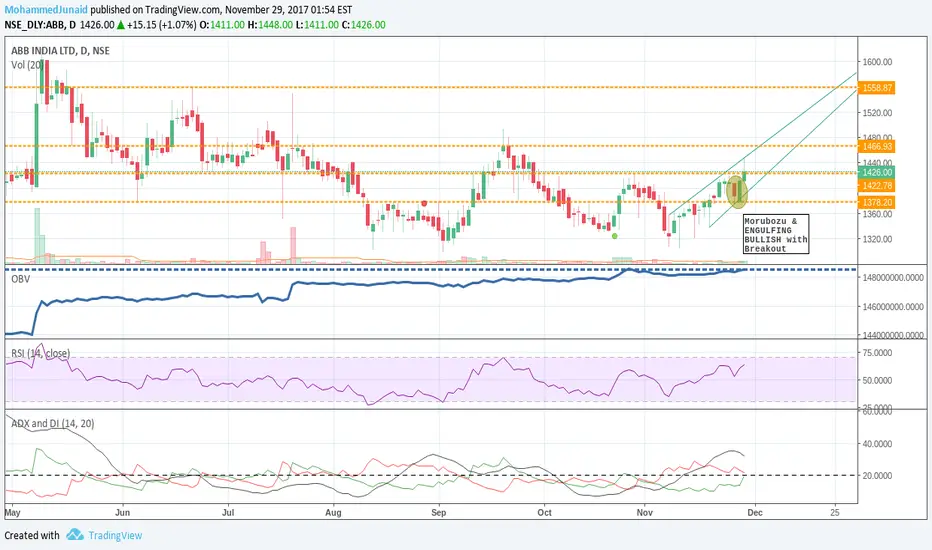
Task: Click the Morubozu & ENGULFING BULLISH annotation box
Action: tap(776, 234)
